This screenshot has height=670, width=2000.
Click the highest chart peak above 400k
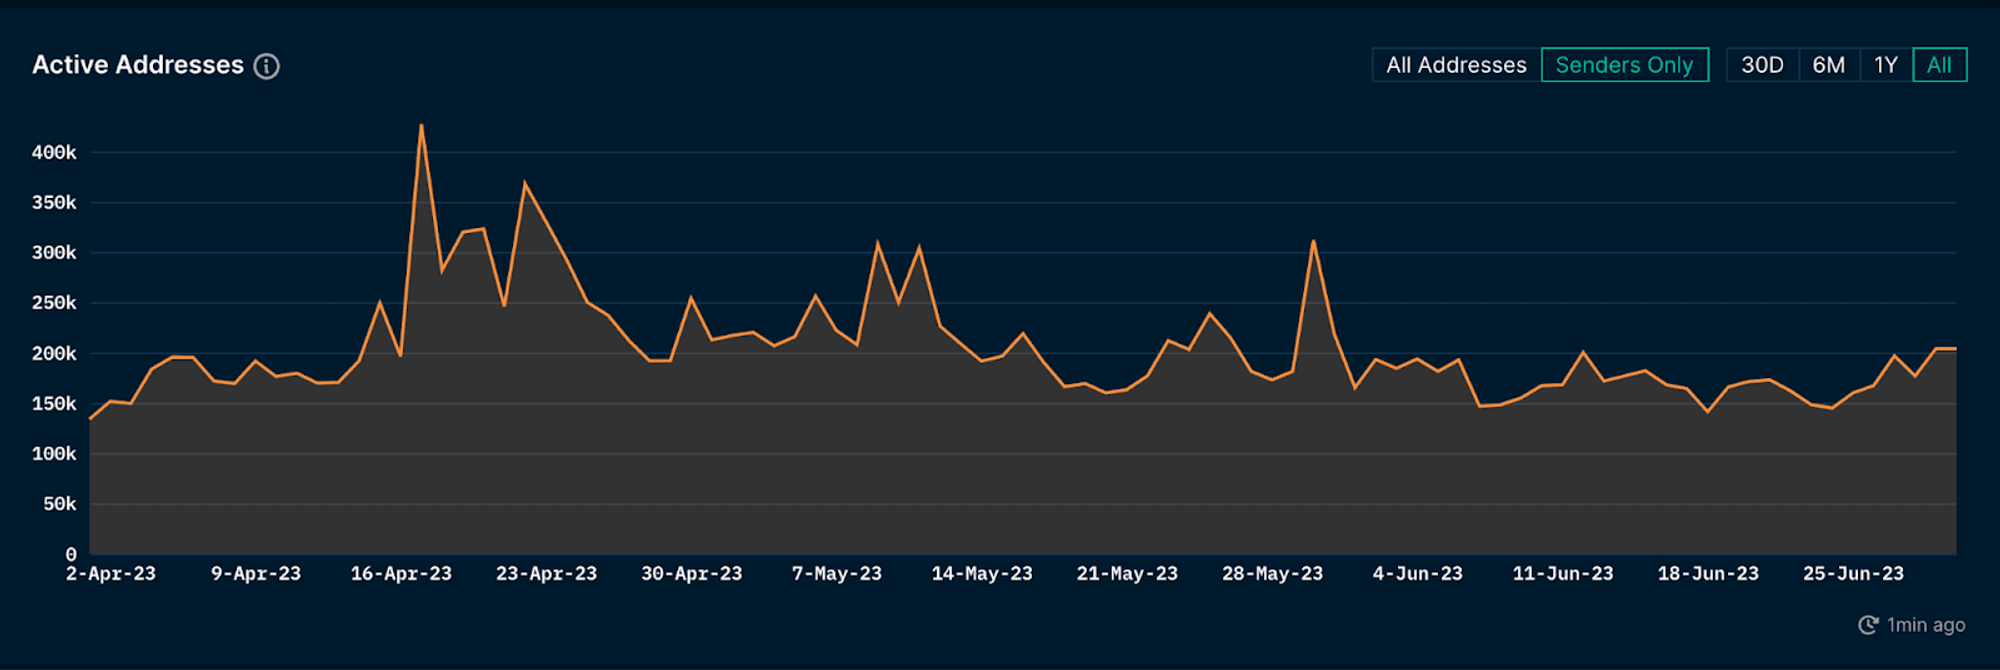coord(421,126)
